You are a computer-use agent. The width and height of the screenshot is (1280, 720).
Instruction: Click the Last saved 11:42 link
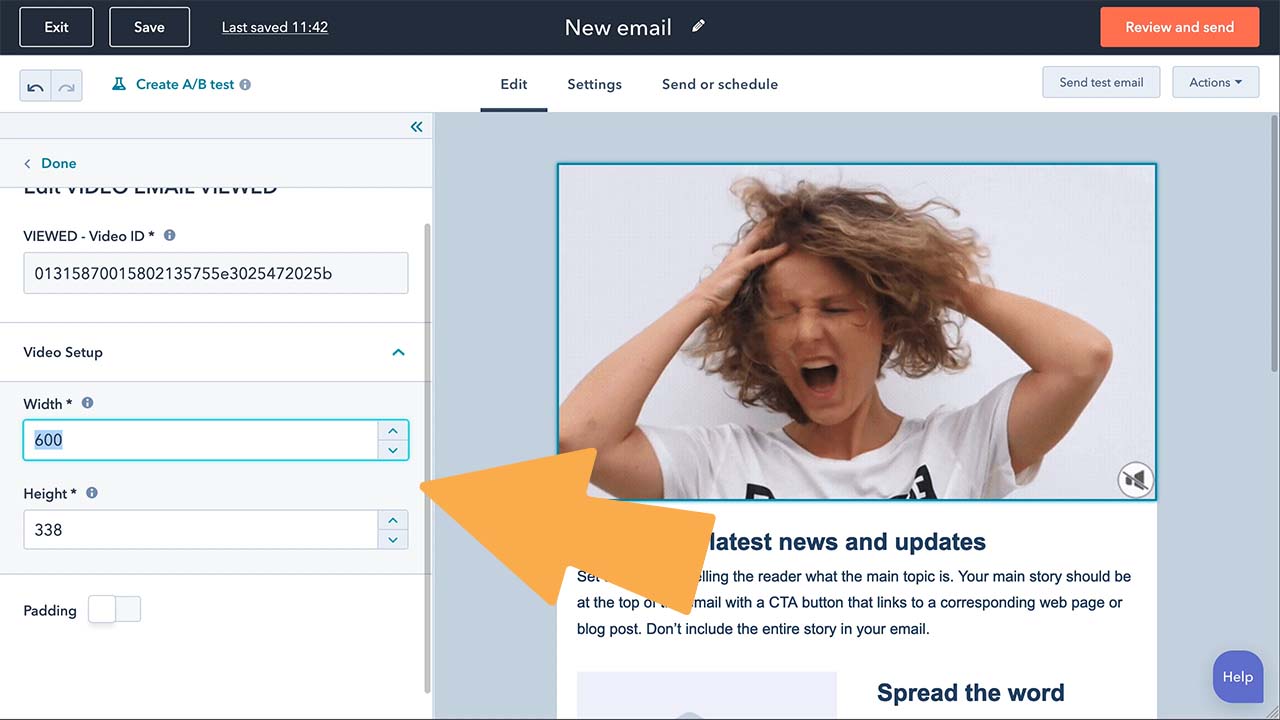[275, 27]
